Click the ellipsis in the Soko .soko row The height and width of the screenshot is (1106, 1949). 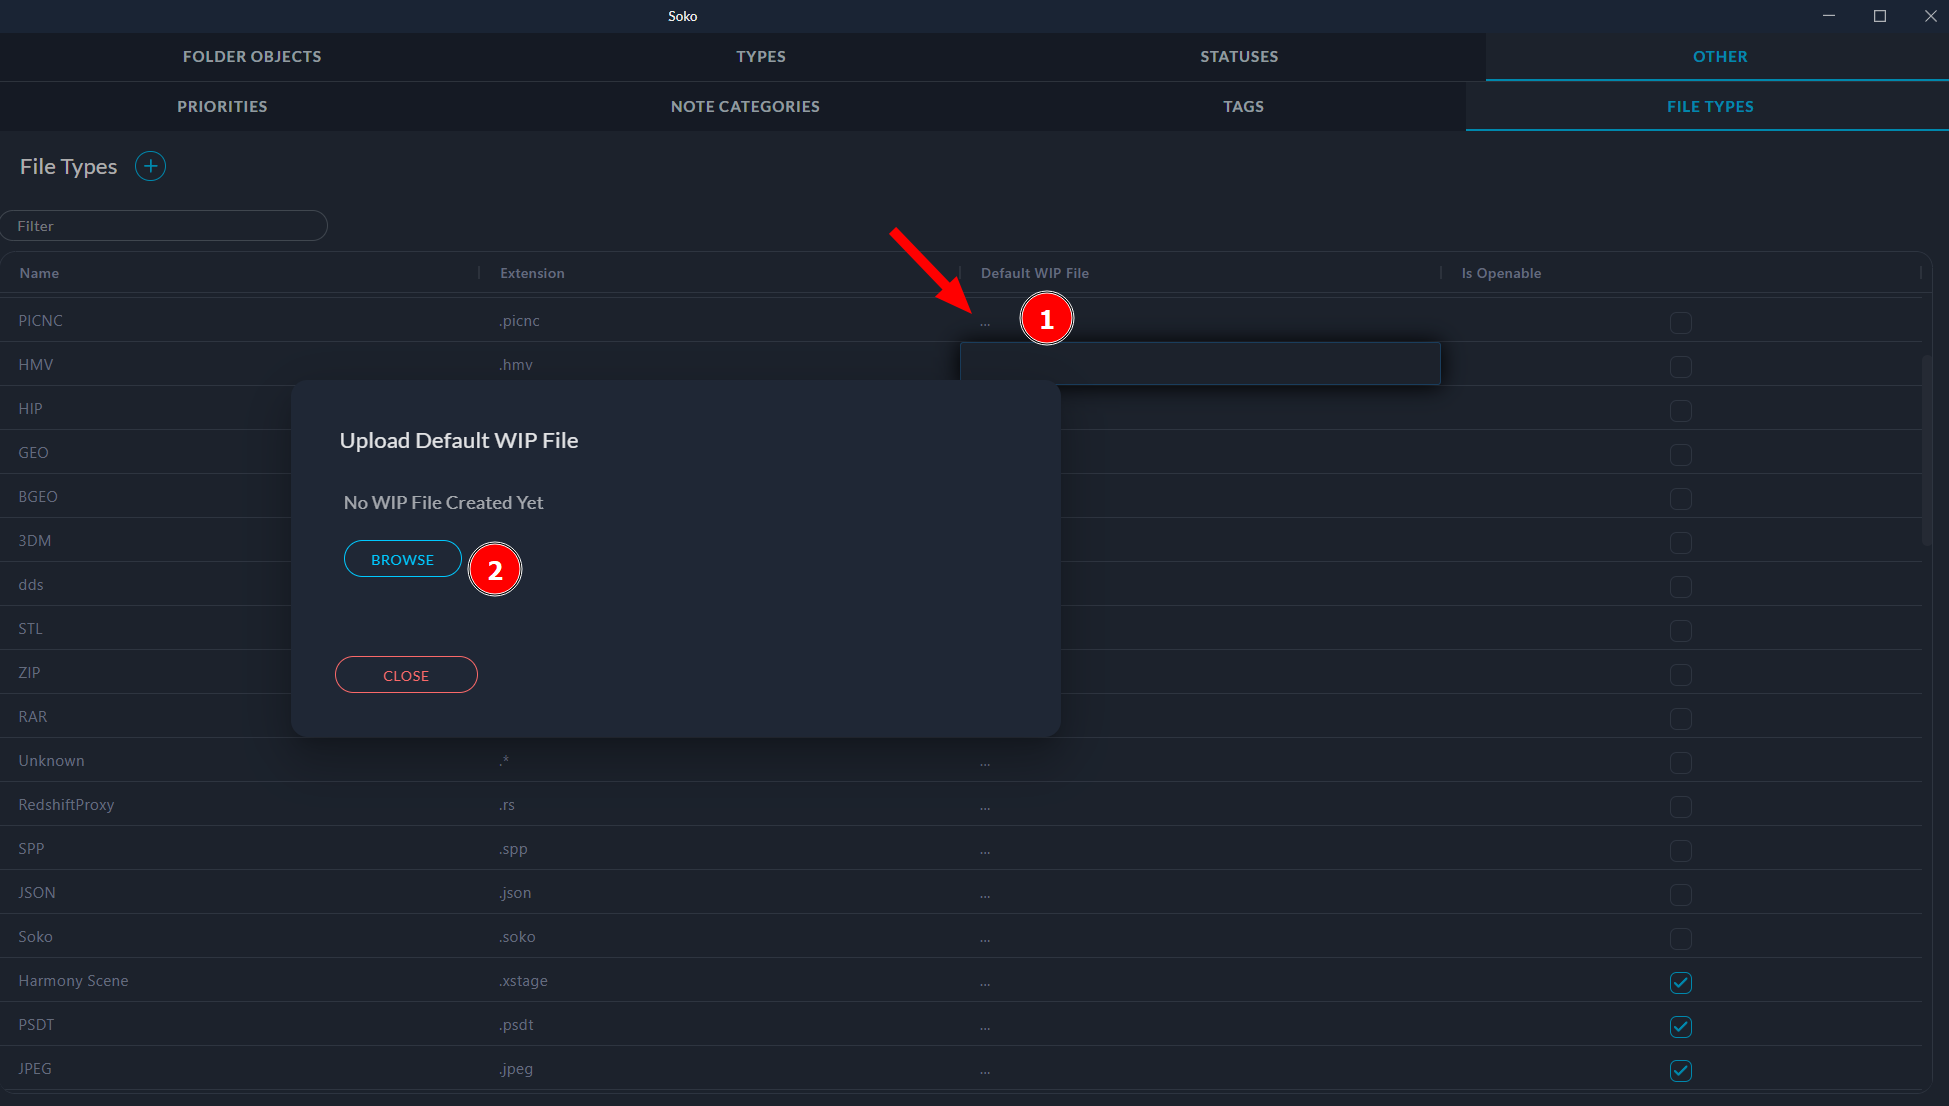[x=985, y=939]
